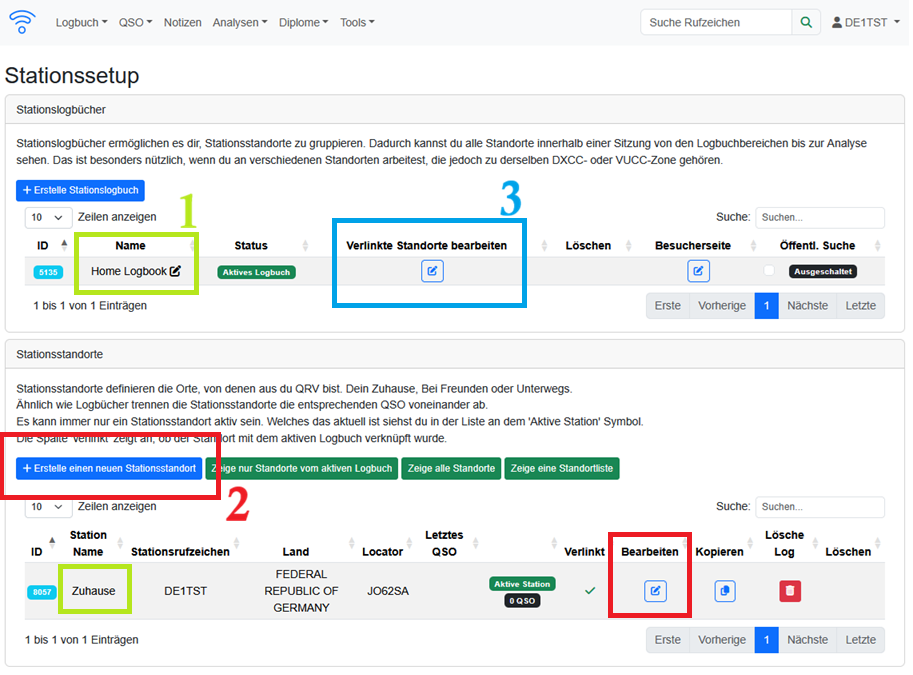Toggle the Öffentl. Suche checkbox for Home Logbook
913x675 pixels.
click(769, 271)
